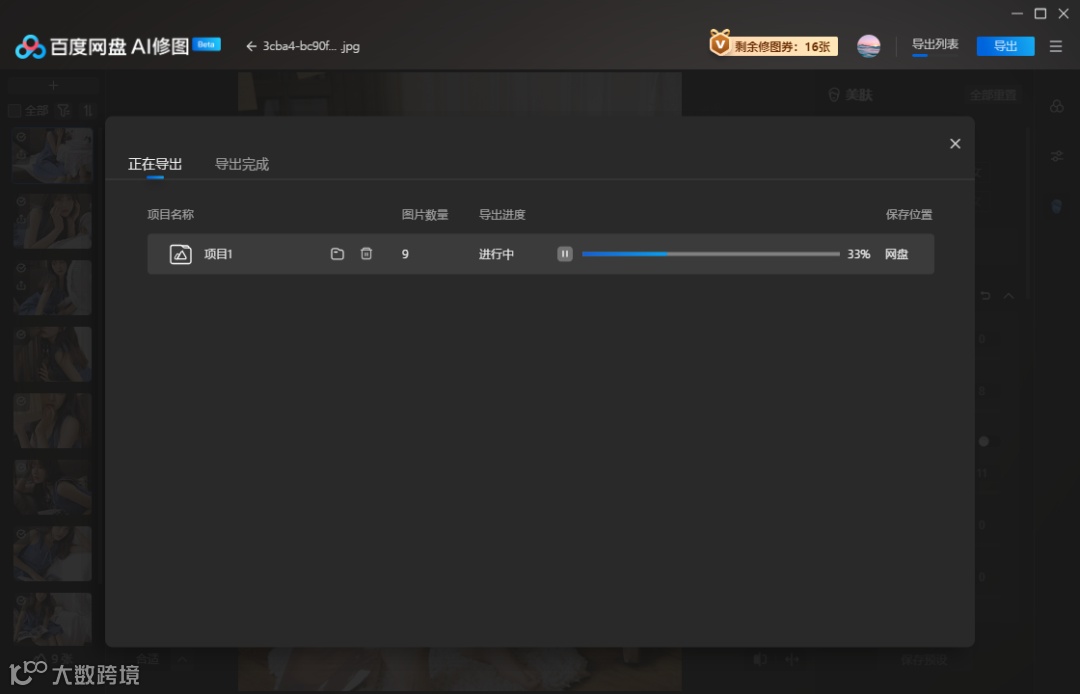Toggle the 全部 select-all checkbox
This screenshot has height=694, width=1080.
point(14,110)
